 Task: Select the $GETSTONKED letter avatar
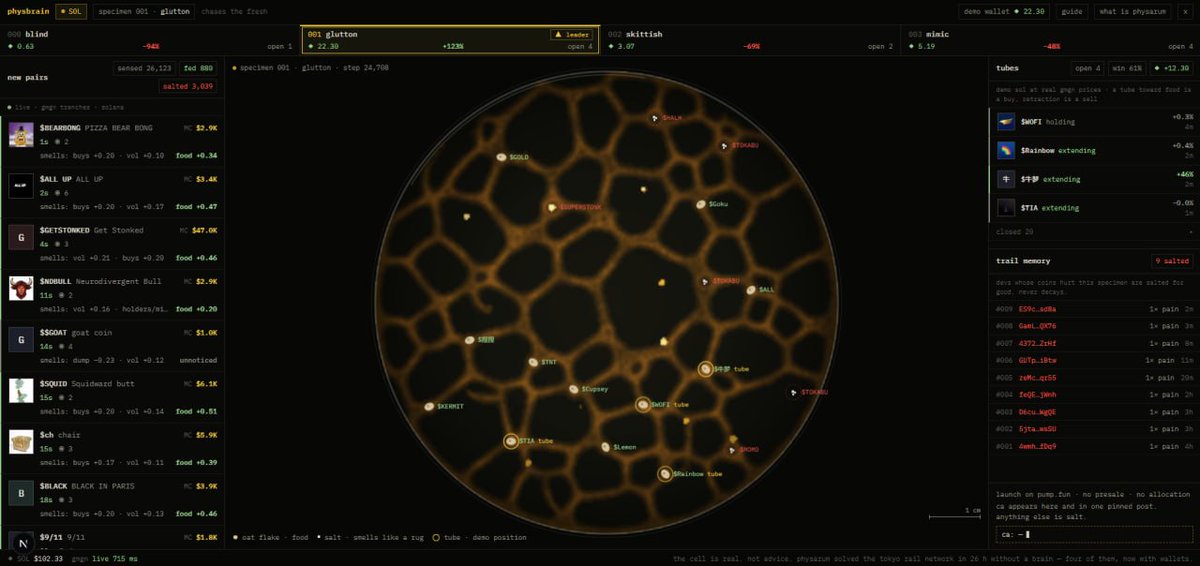click(21, 237)
